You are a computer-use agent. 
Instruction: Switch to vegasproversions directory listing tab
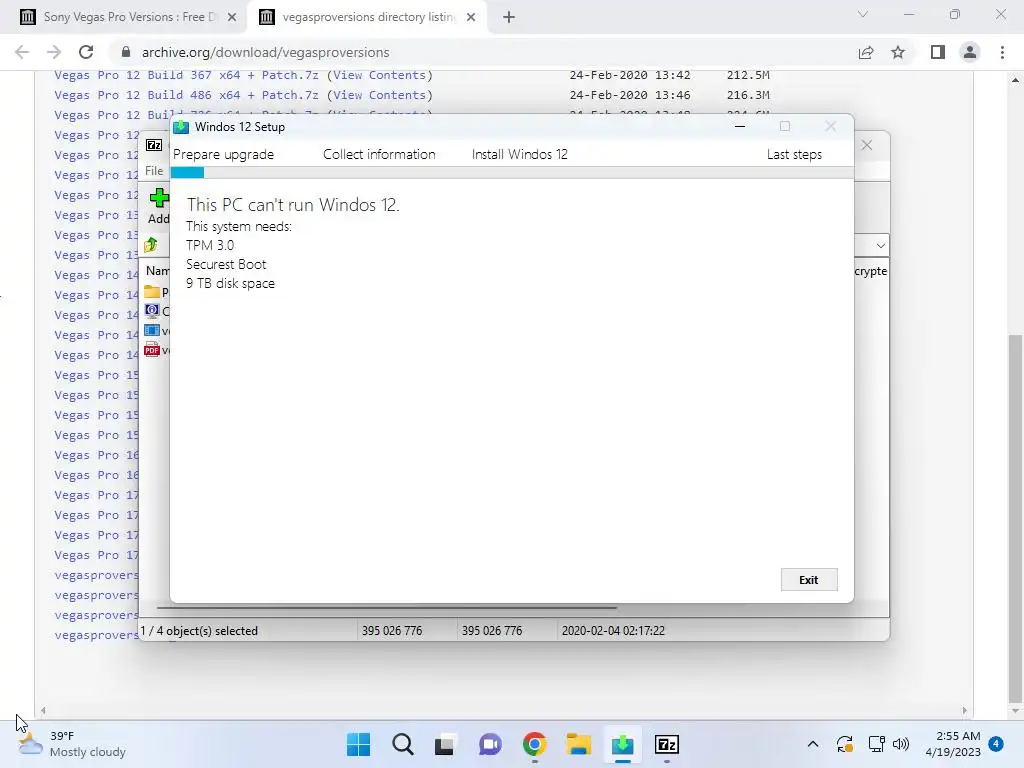pyautogui.click(x=369, y=17)
